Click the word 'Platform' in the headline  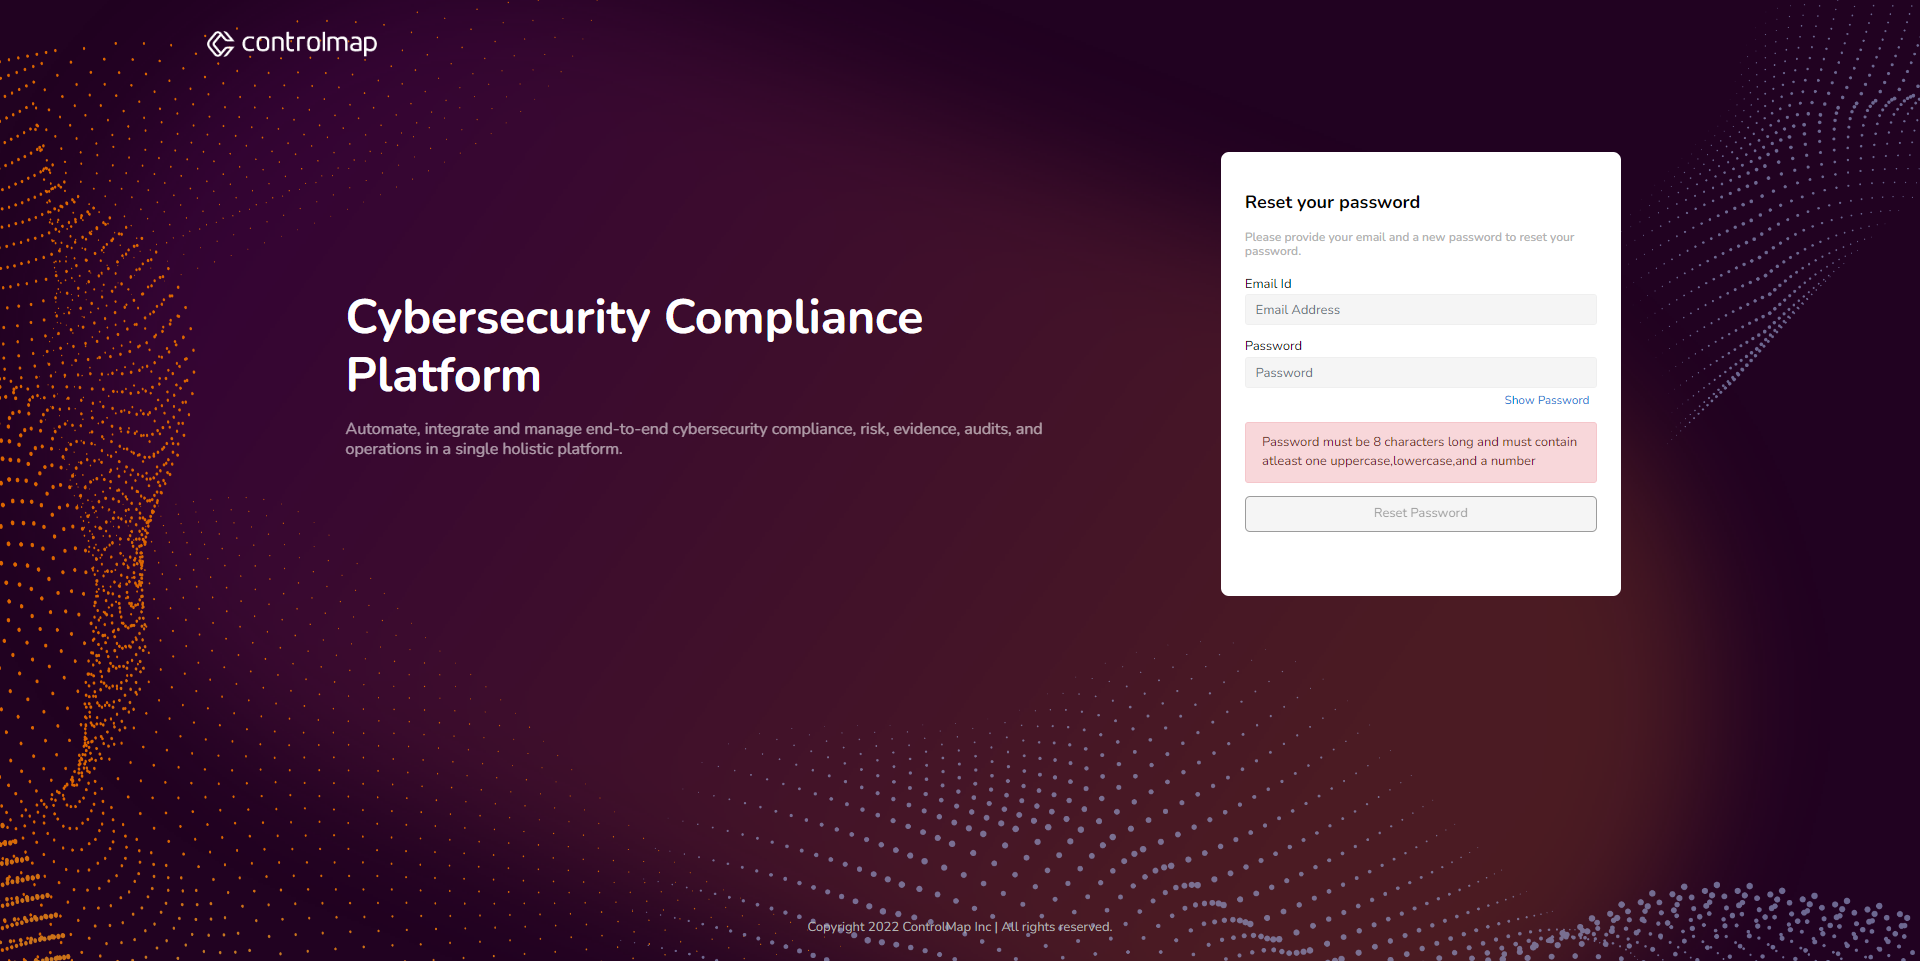443,376
